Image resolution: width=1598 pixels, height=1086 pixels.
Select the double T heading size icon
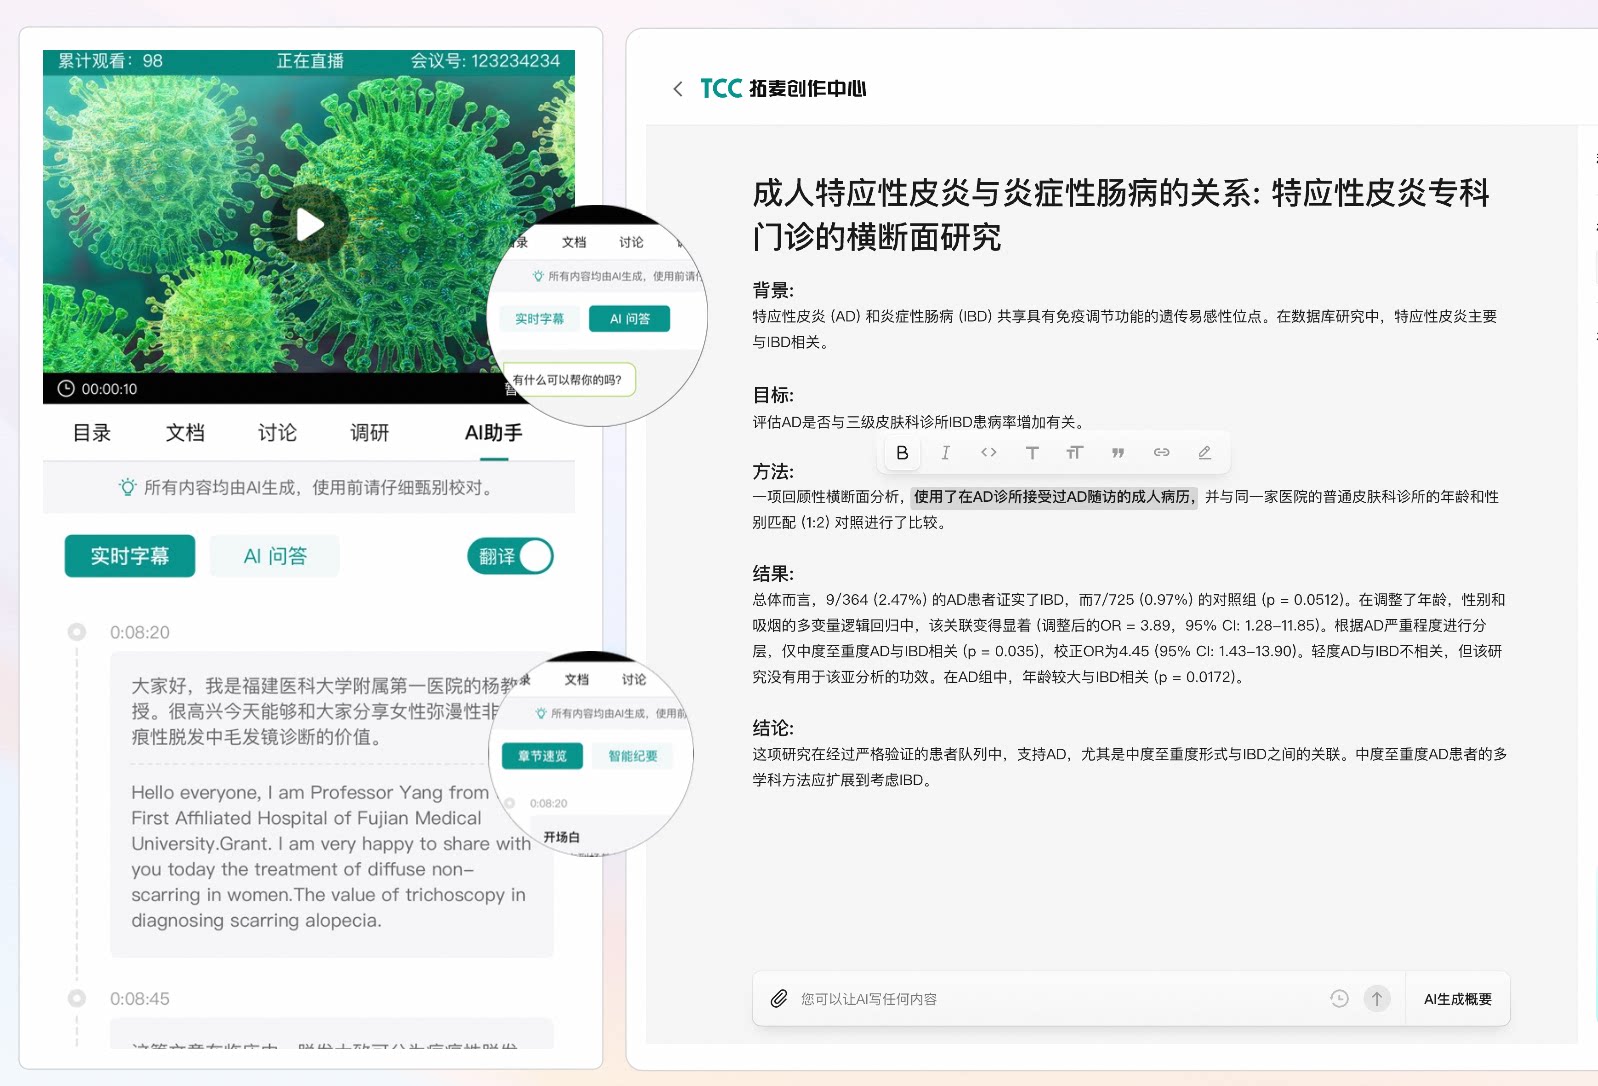click(x=1075, y=453)
